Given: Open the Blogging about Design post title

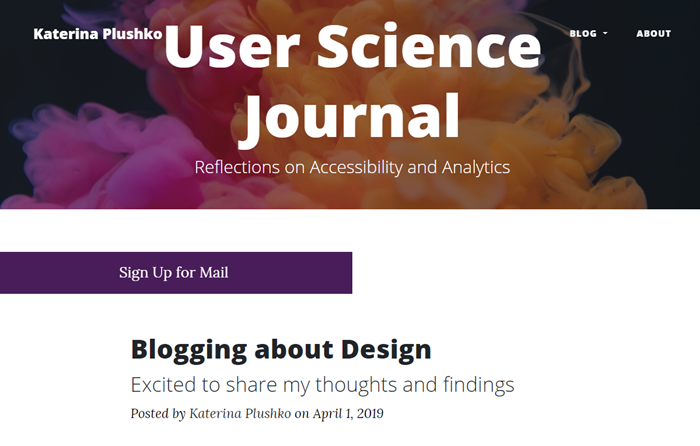Looking at the screenshot, I should point(281,350).
